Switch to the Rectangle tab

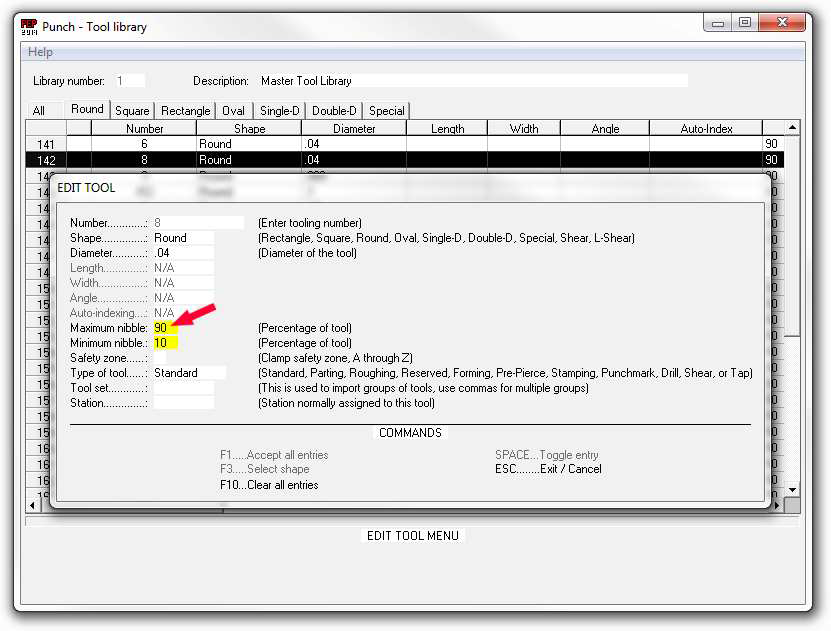click(186, 111)
